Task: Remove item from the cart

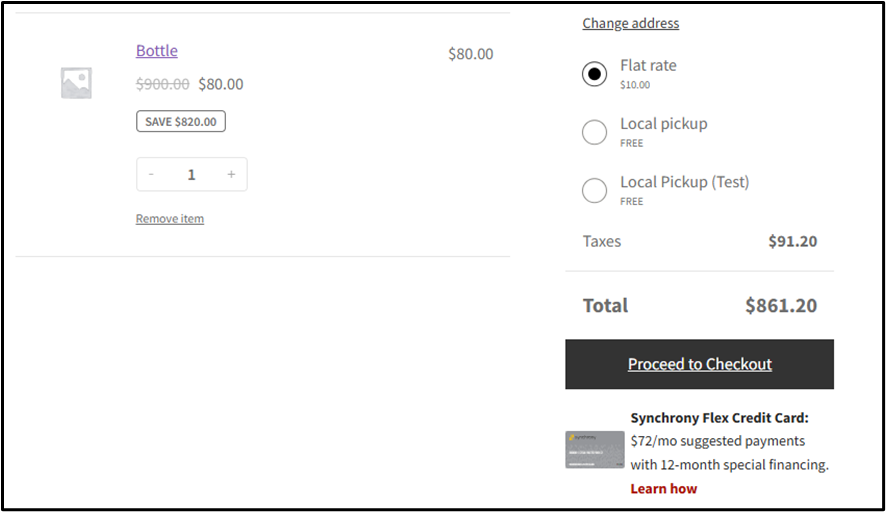Action: pos(169,219)
